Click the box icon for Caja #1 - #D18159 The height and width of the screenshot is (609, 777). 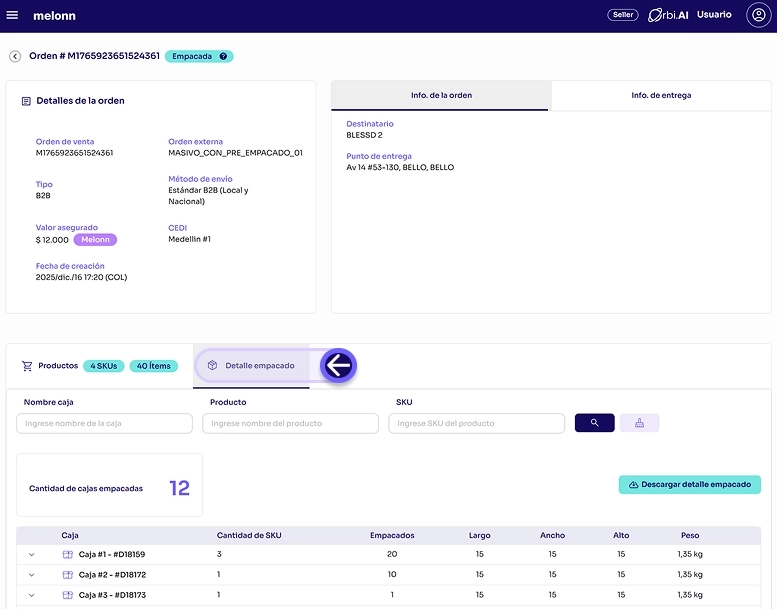coord(68,554)
